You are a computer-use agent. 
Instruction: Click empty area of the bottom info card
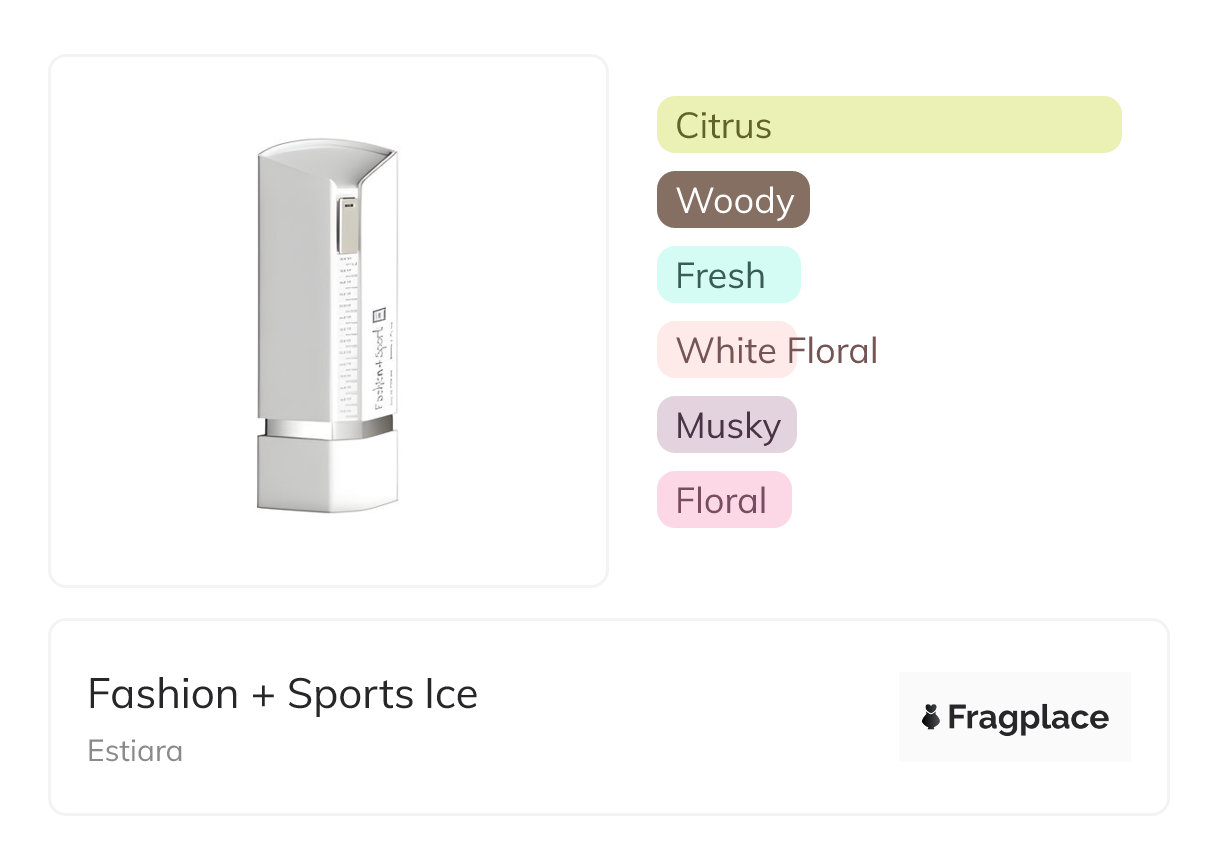680,720
